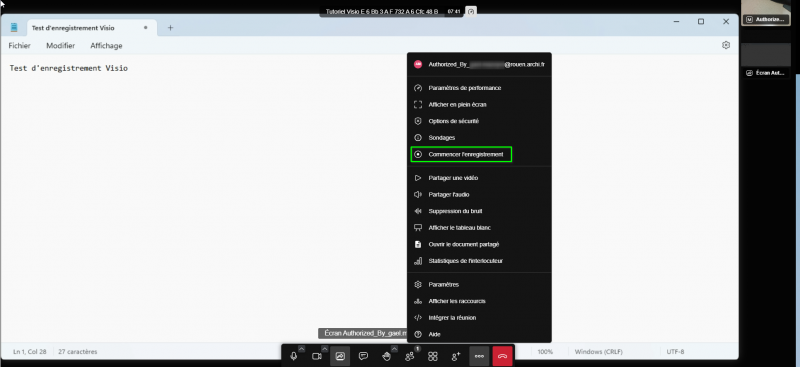Viewport: 800px width, 367px height.
Task: Start recording via Commencer l'enregistrement
Action: (x=461, y=154)
